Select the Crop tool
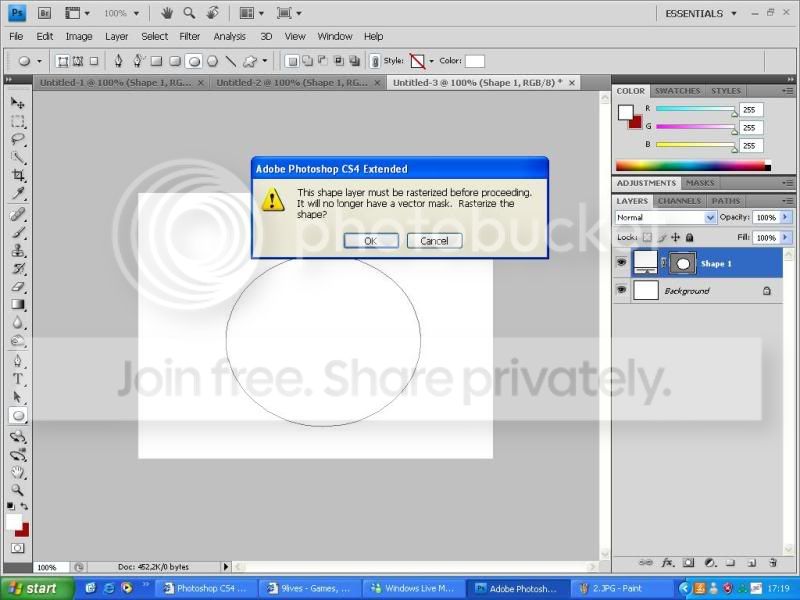This screenshot has height=600, width=800. pos(18,176)
